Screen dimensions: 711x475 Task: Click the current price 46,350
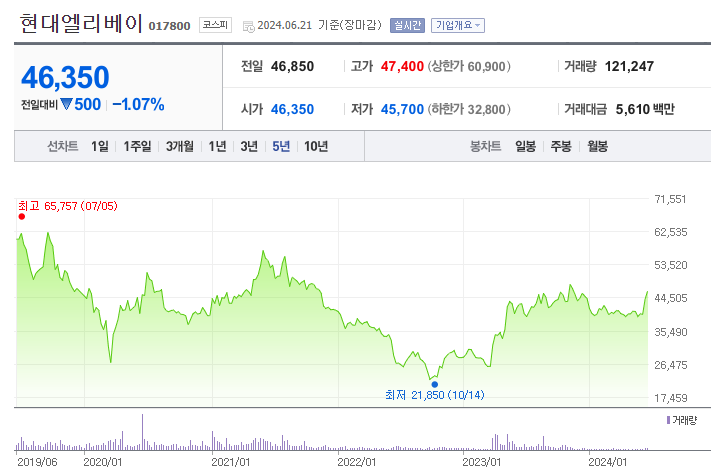coord(65,78)
